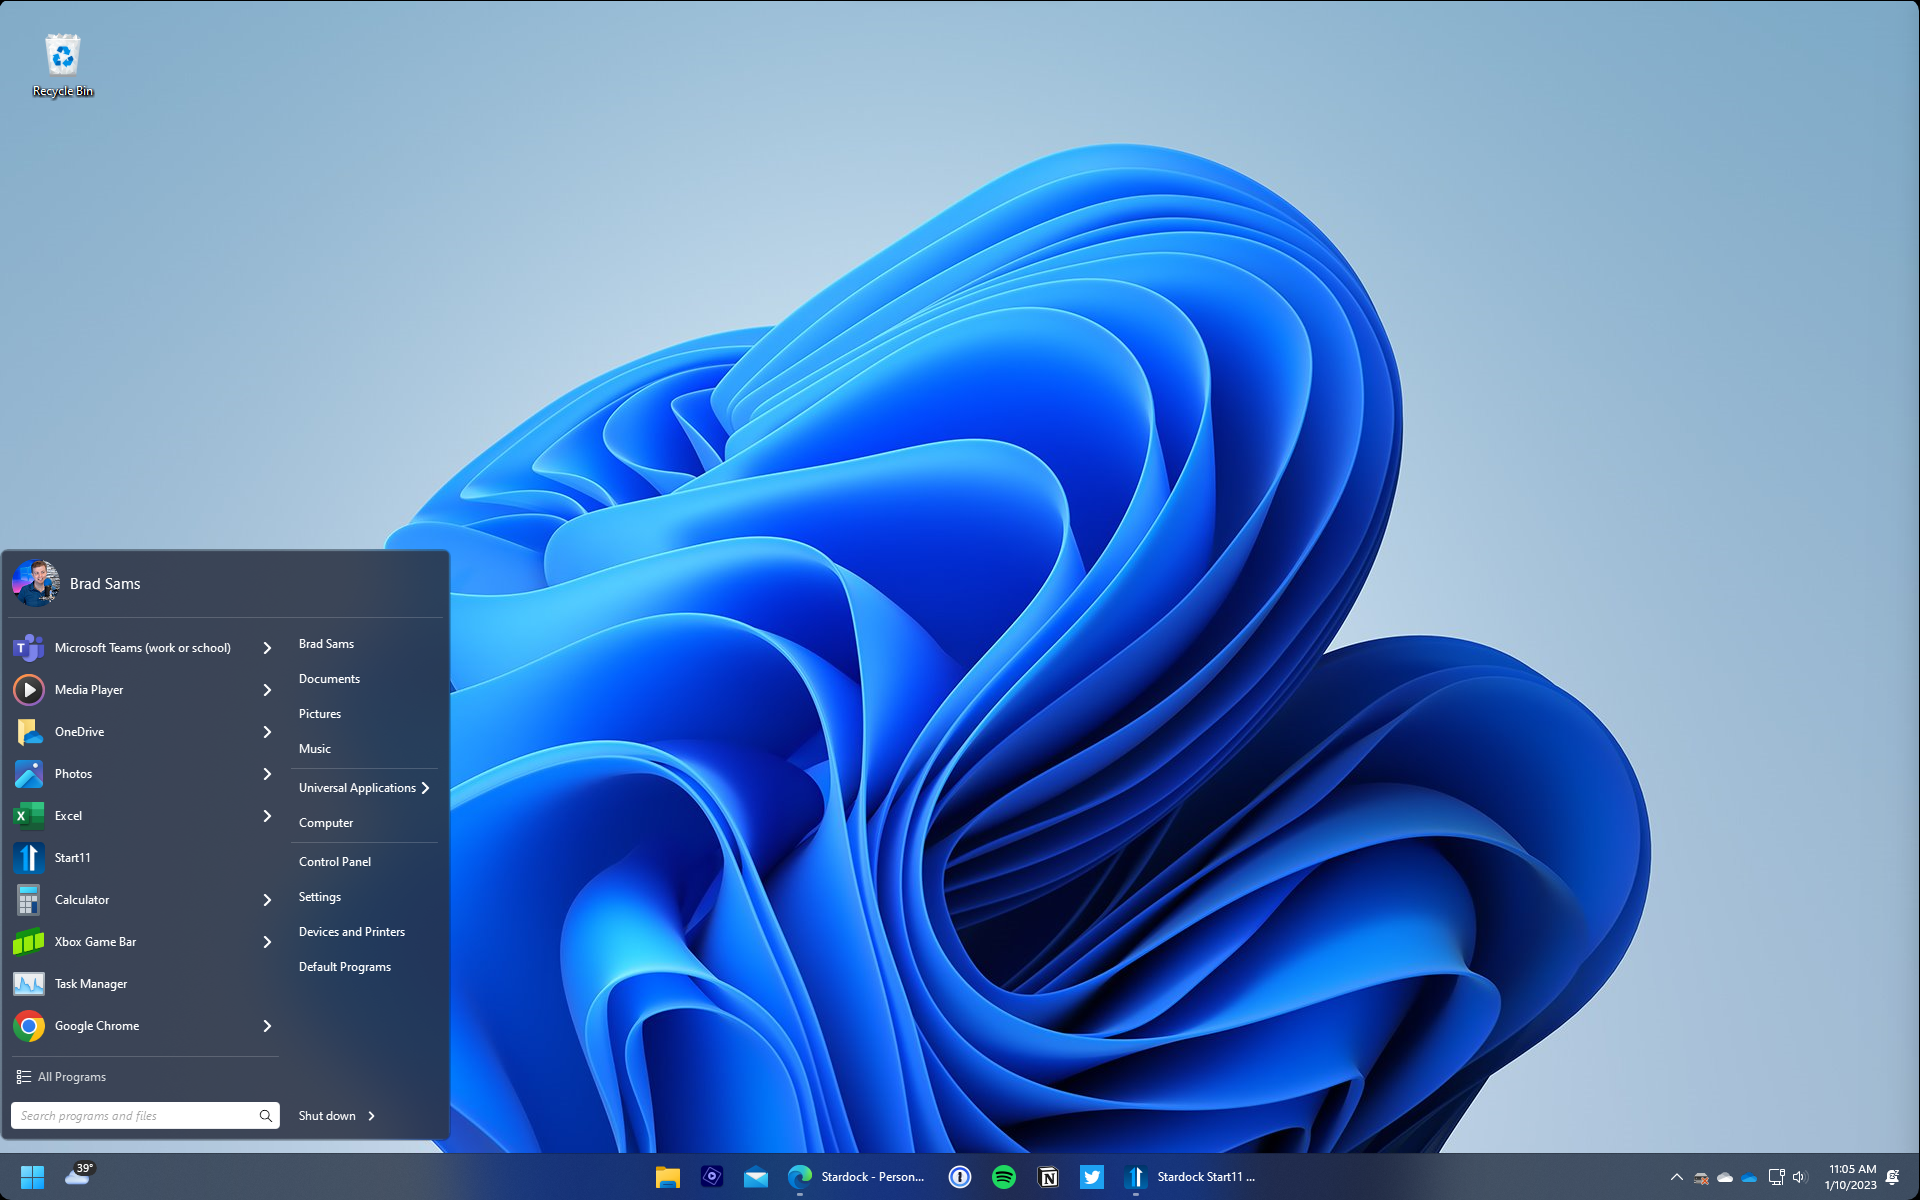Image resolution: width=1920 pixels, height=1200 pixels.
Task: Click Brad Sams user profile picture
Action: 37,581
